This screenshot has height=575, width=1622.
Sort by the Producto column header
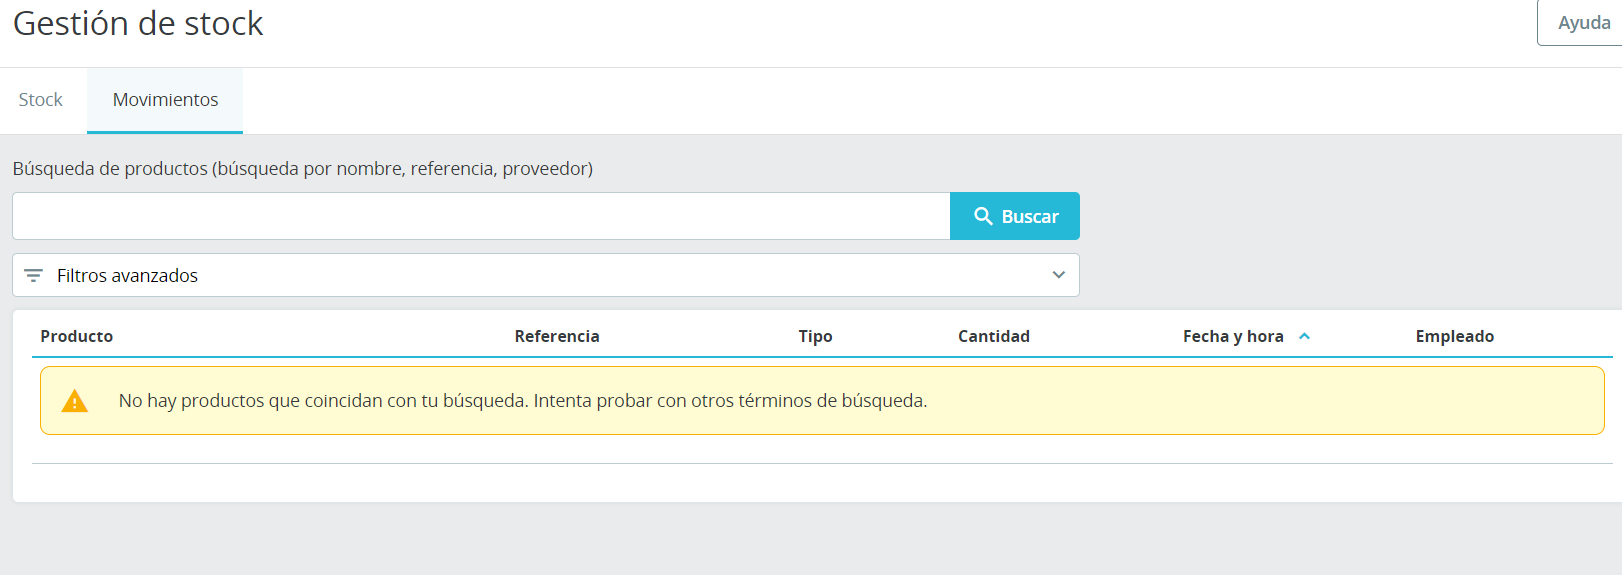click(x=77, y=336)
